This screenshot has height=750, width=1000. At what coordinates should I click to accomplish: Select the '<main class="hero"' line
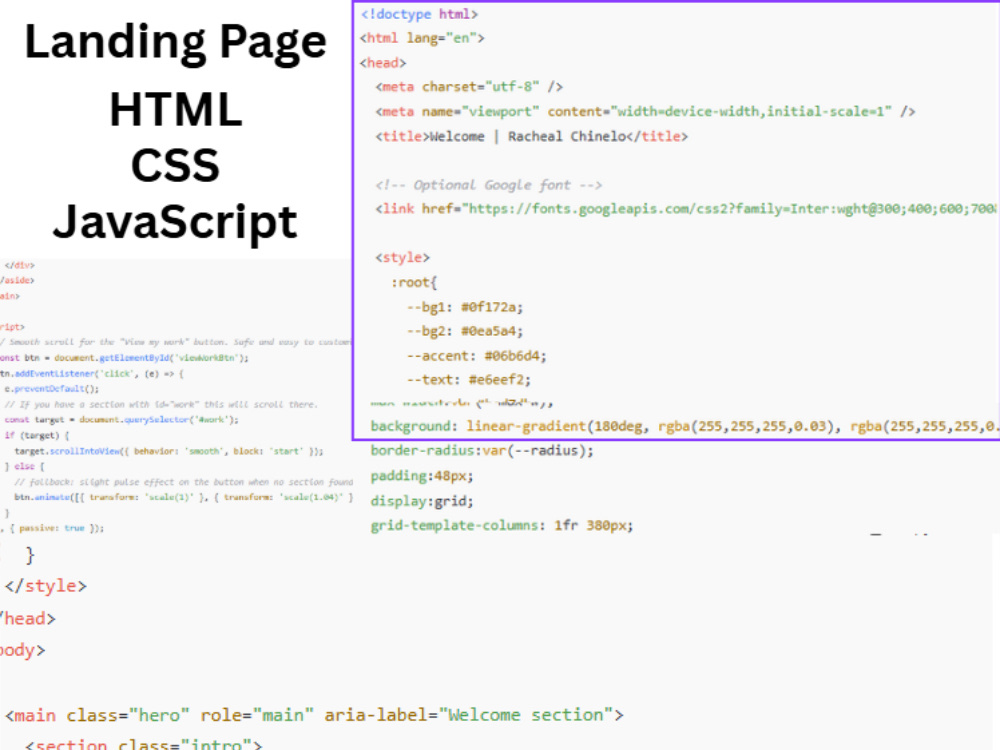point(314,716)
